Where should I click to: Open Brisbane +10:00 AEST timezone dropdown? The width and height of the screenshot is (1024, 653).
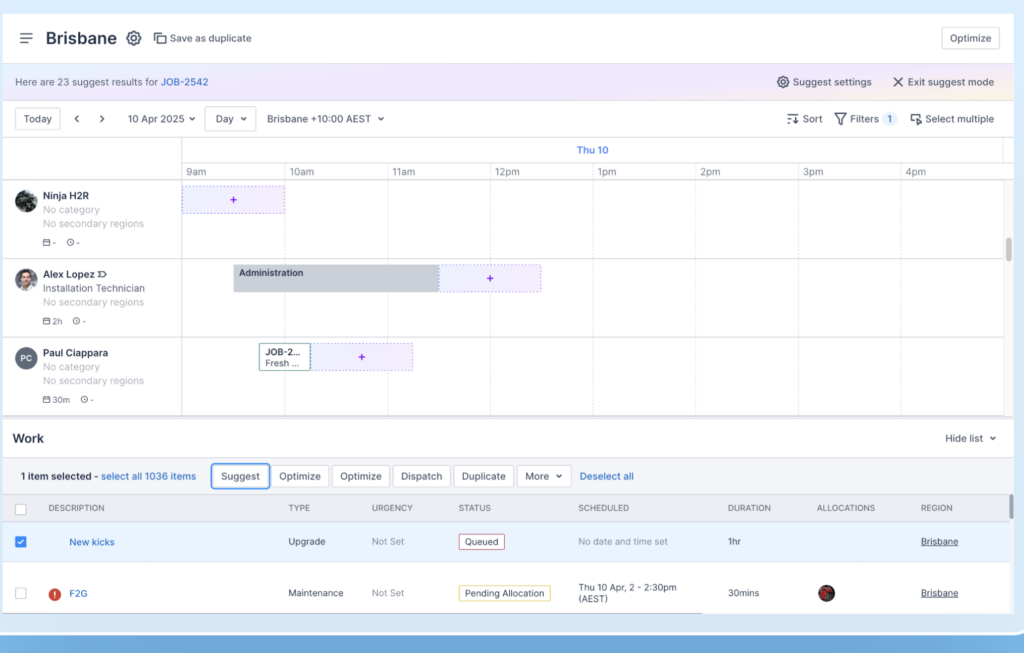[x=325, y=119]
